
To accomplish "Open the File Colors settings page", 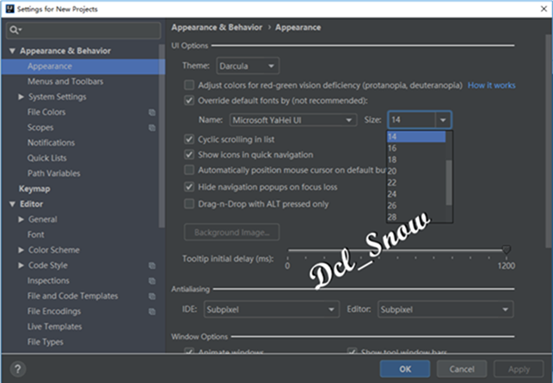I will click(x=47, y=112).
